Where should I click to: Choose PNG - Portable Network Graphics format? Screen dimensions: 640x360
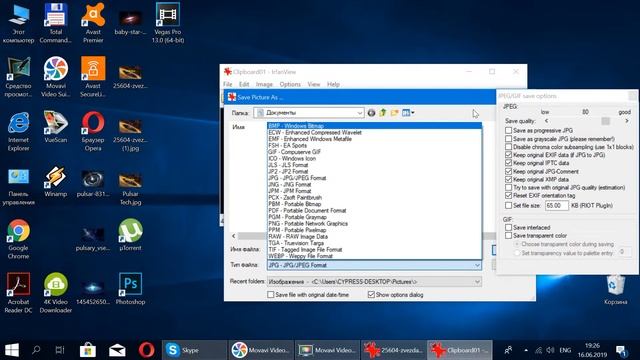[374, 224]
